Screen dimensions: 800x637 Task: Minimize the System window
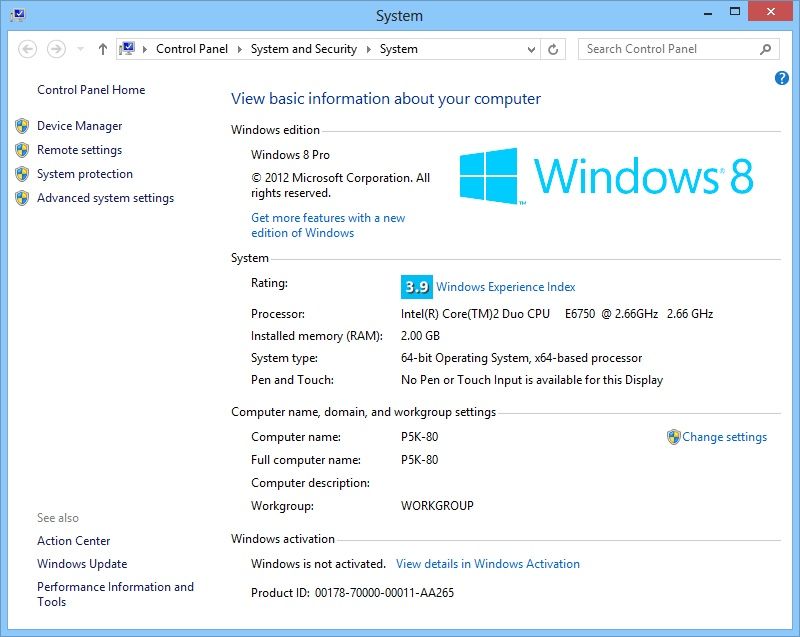[708, 12]
